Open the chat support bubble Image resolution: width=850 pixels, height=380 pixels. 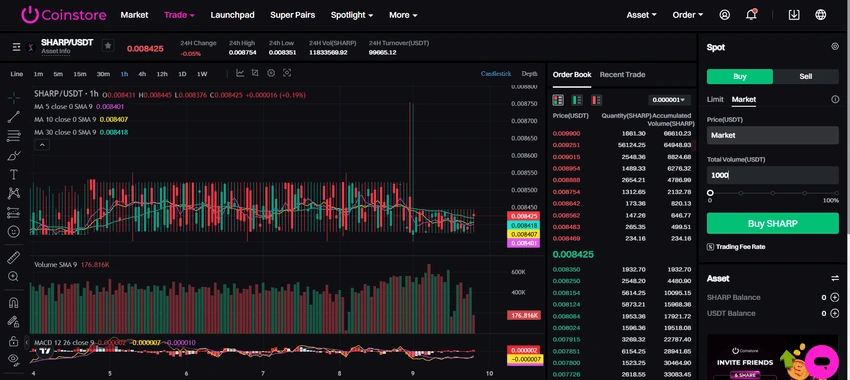point(822,362)
